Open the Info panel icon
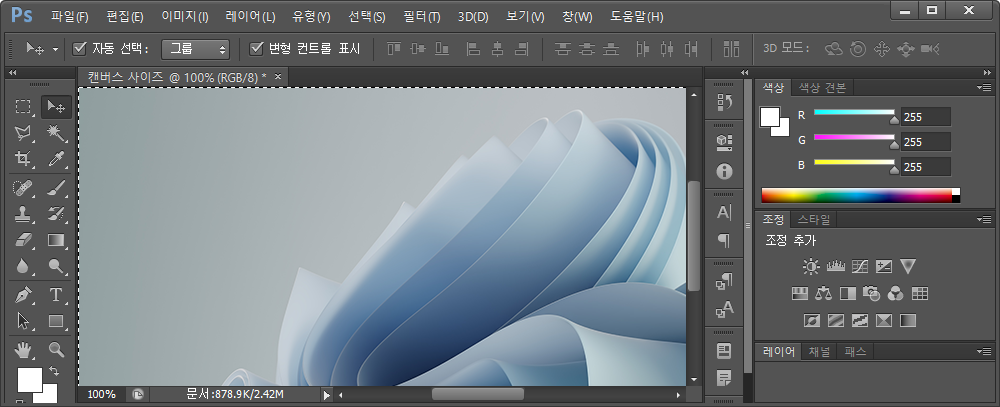1000x407 pixels. 724,171
